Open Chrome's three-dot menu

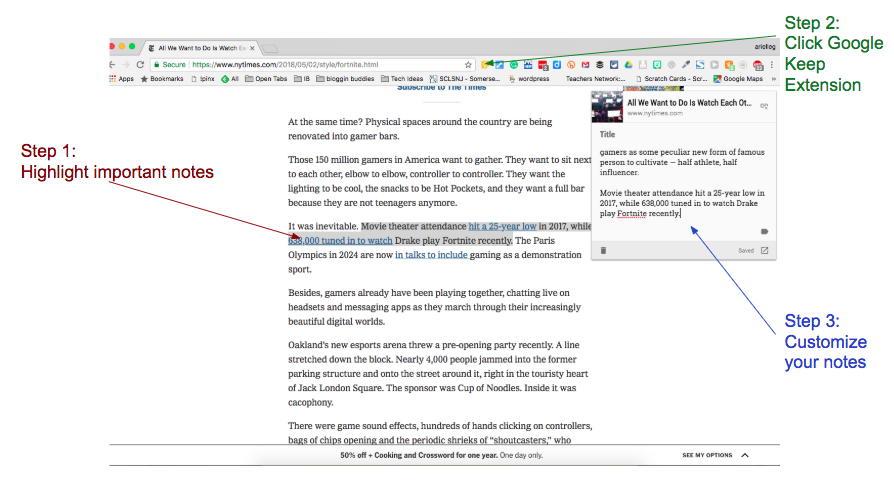pos(772,65)
